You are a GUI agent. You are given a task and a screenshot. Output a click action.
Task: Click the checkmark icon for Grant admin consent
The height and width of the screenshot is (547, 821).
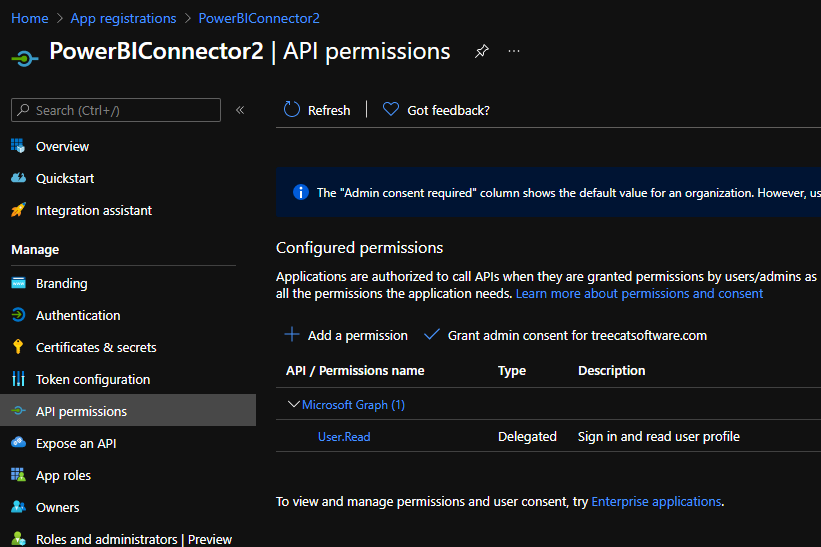[431, 334]
